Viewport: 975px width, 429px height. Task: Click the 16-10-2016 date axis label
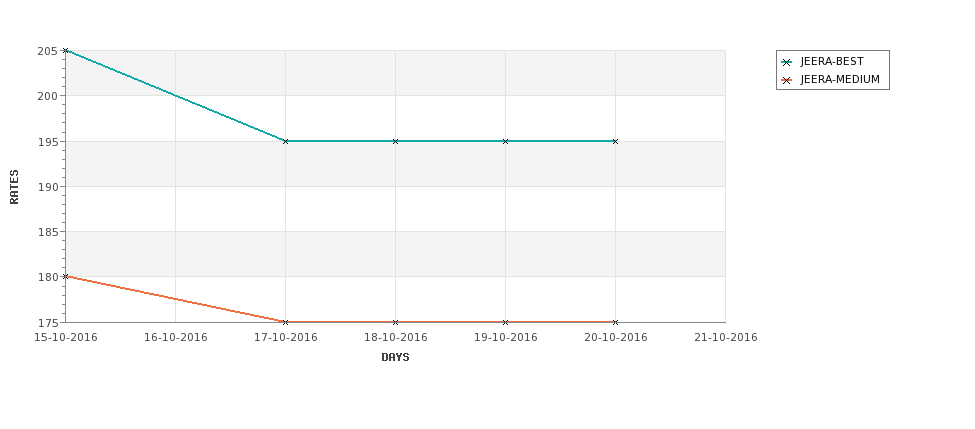point(175,338)
